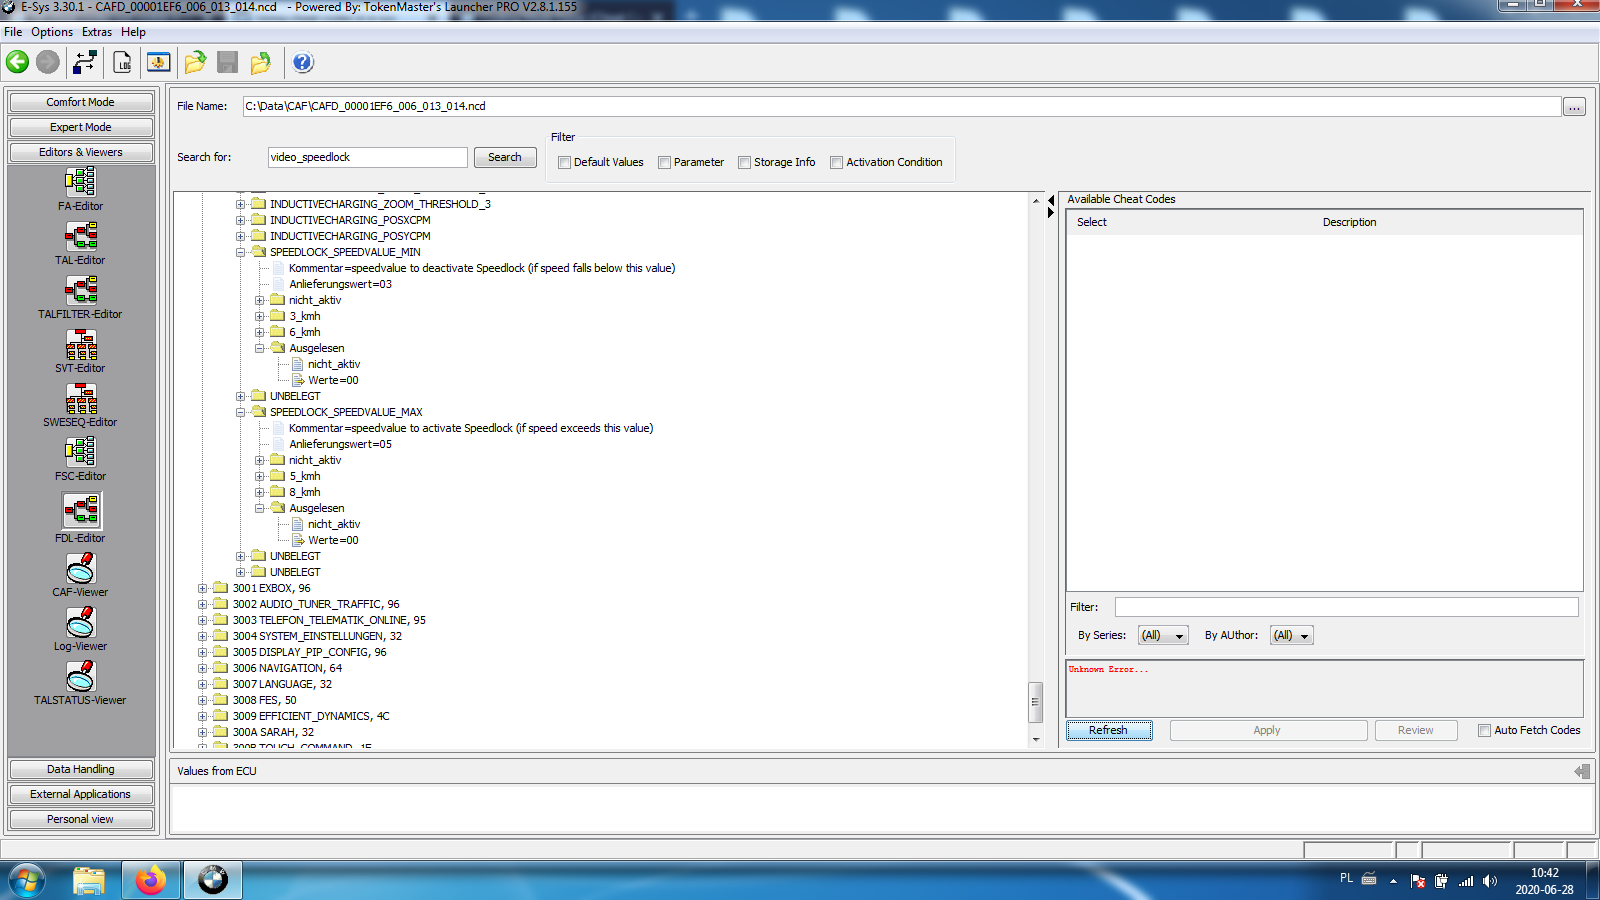Switch to Comfort Mode
The height and width of the screenshot is (900, 1600).
coord(81,102)
